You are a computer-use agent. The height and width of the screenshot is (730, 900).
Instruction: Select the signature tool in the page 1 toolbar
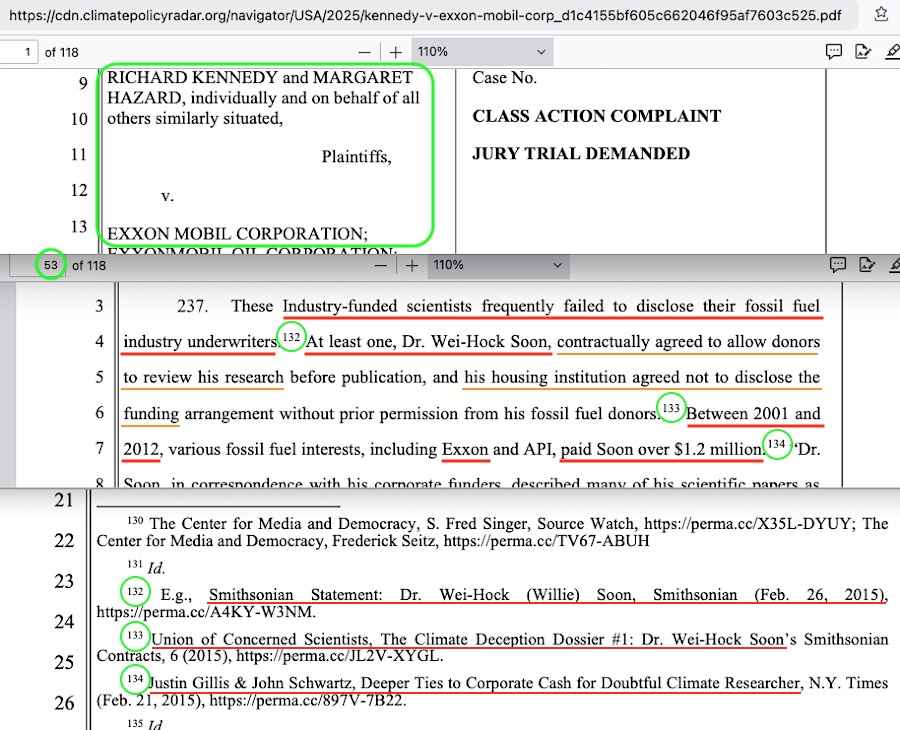coord(863,52)
